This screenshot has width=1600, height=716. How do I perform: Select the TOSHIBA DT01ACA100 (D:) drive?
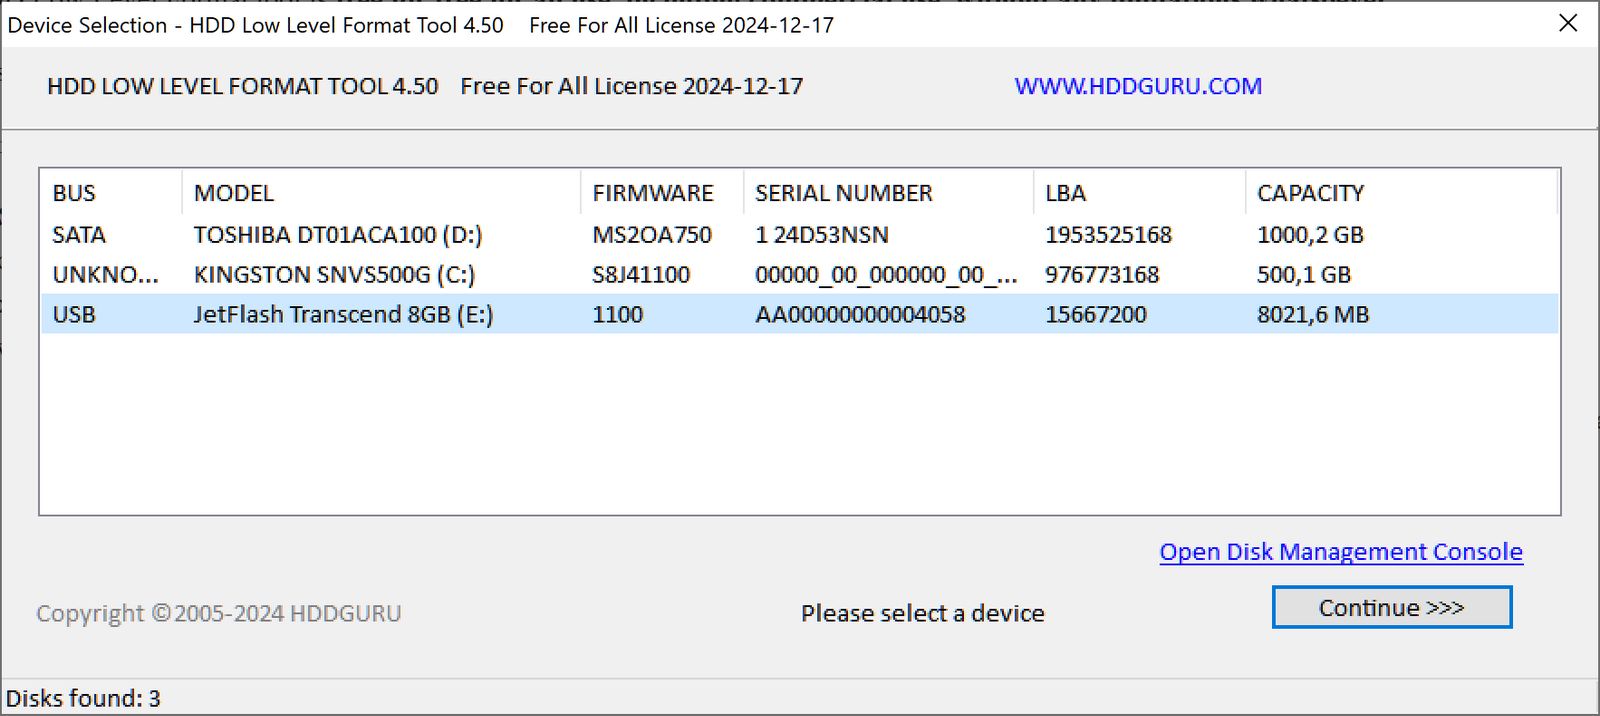[337, 235]
